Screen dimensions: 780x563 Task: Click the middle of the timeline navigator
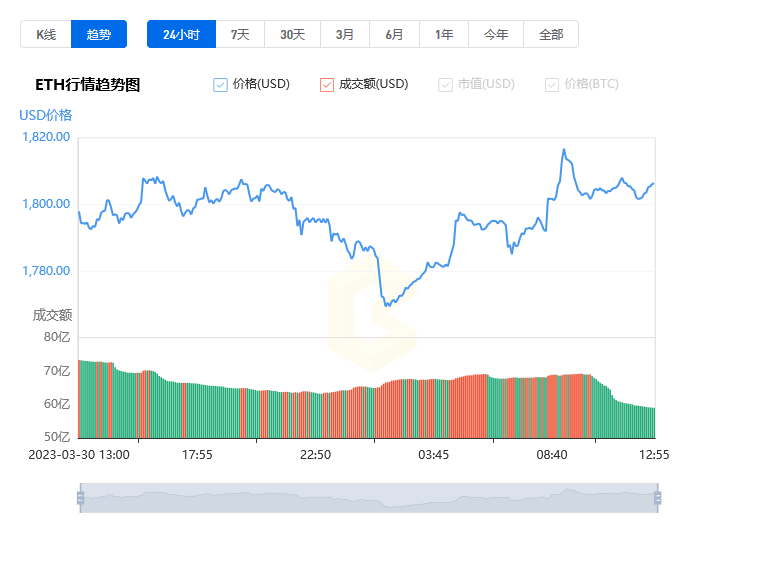point(369,498)
